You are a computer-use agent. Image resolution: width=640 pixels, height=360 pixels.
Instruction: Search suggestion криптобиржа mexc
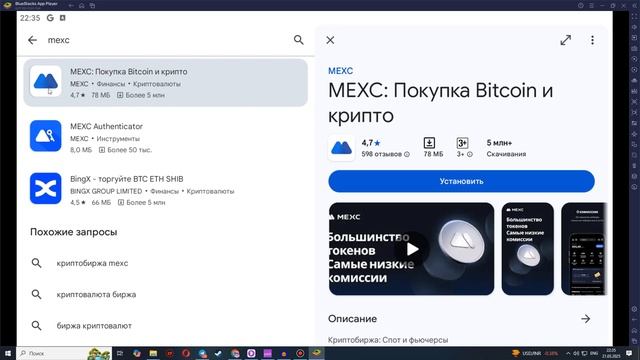[92, 263]
